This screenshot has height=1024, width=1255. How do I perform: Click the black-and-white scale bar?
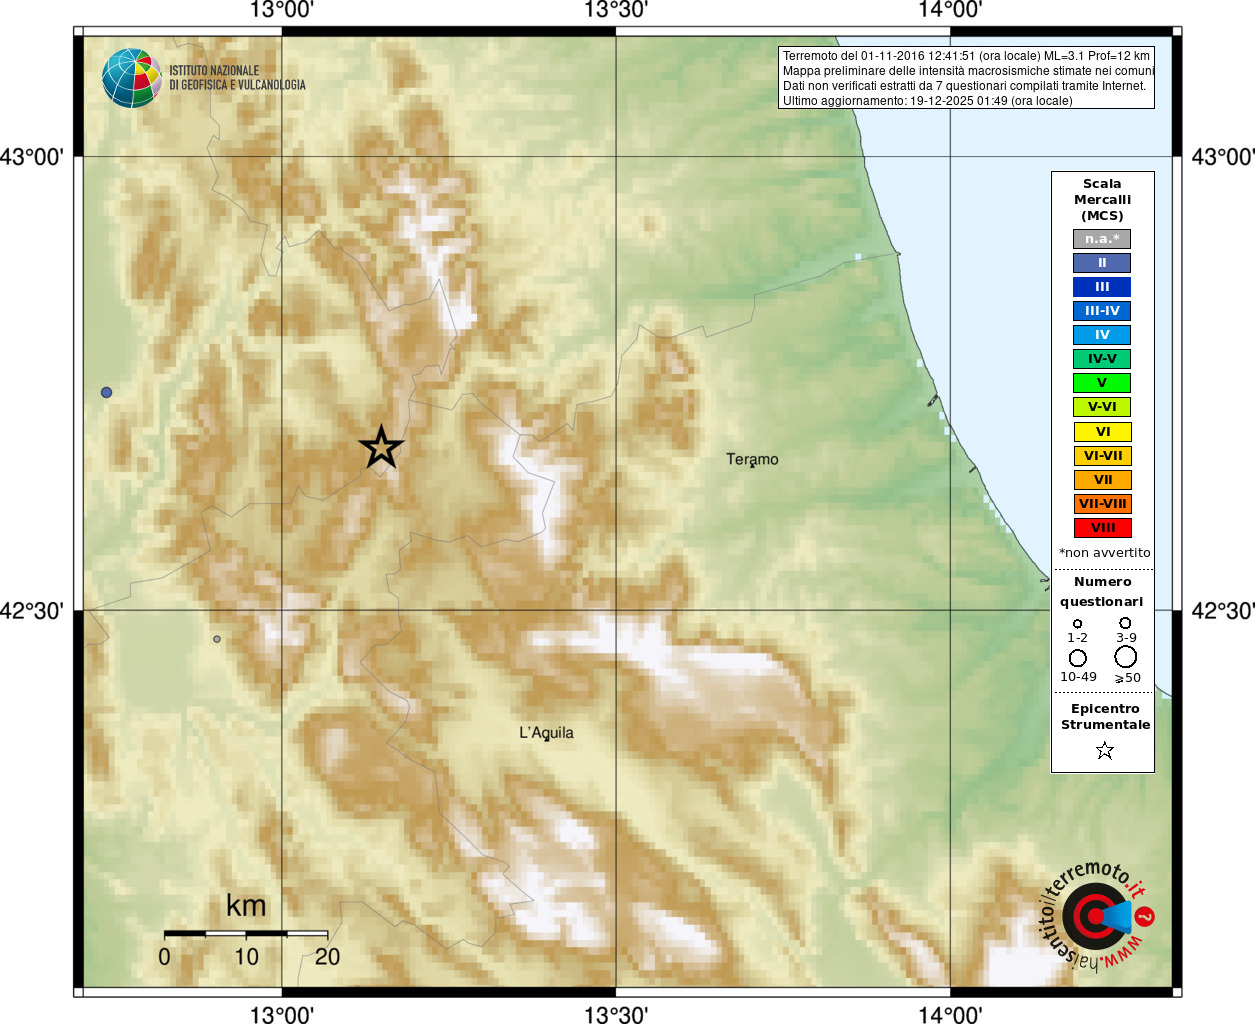click(246, 933)
